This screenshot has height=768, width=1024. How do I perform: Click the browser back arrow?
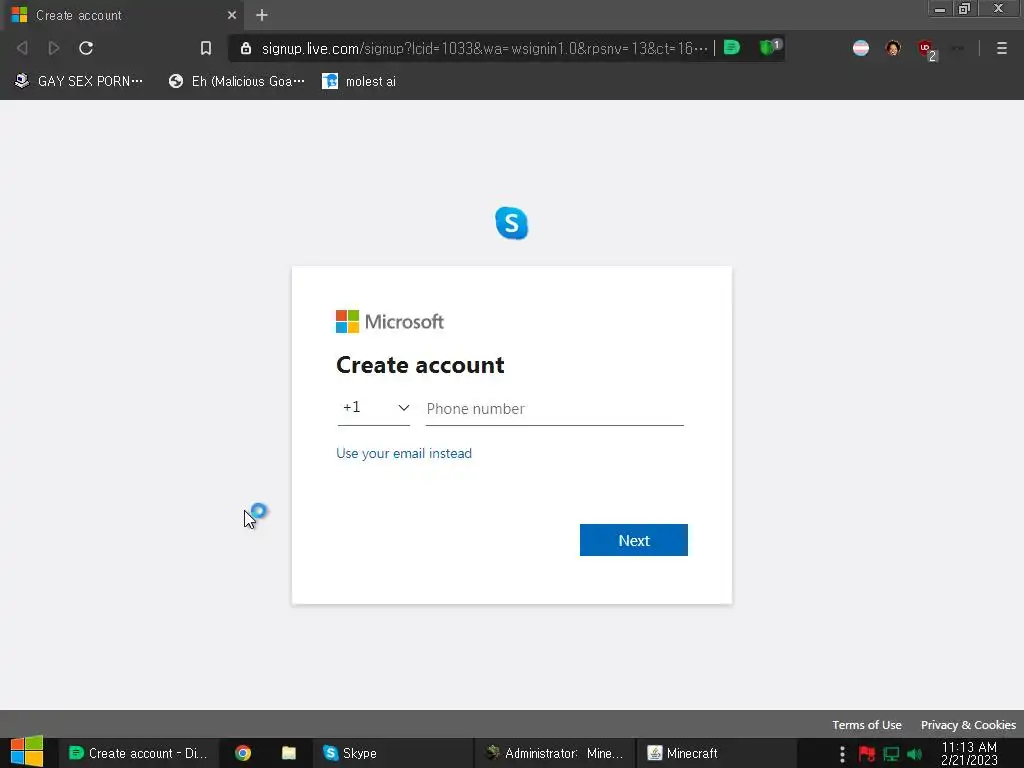(x=22, y=48)
